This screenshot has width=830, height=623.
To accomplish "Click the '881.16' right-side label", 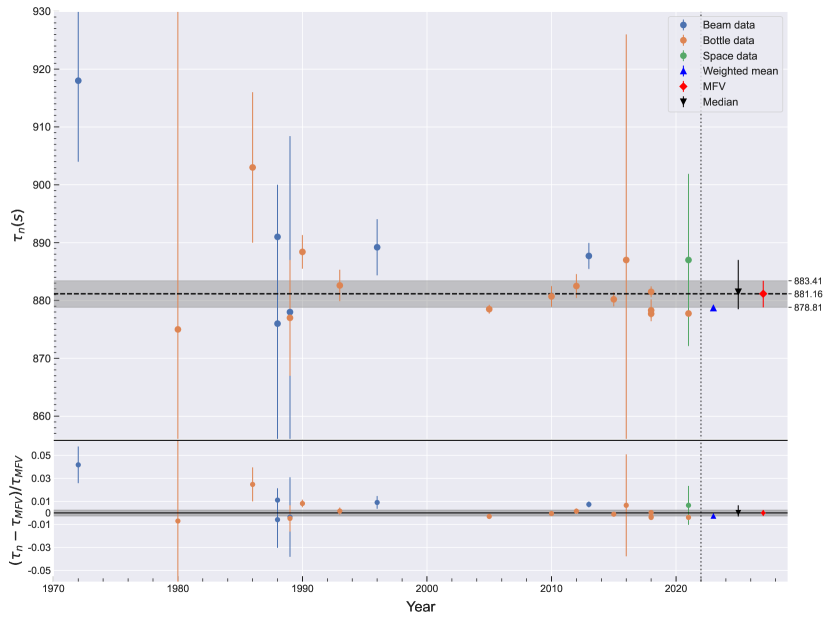I will (x=808, y=294).
